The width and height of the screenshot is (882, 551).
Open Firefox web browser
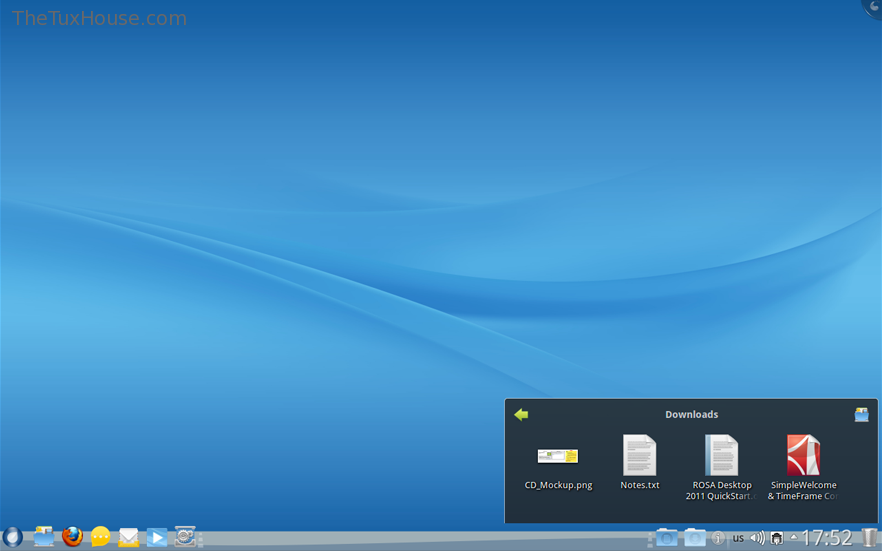coord(72,538)
